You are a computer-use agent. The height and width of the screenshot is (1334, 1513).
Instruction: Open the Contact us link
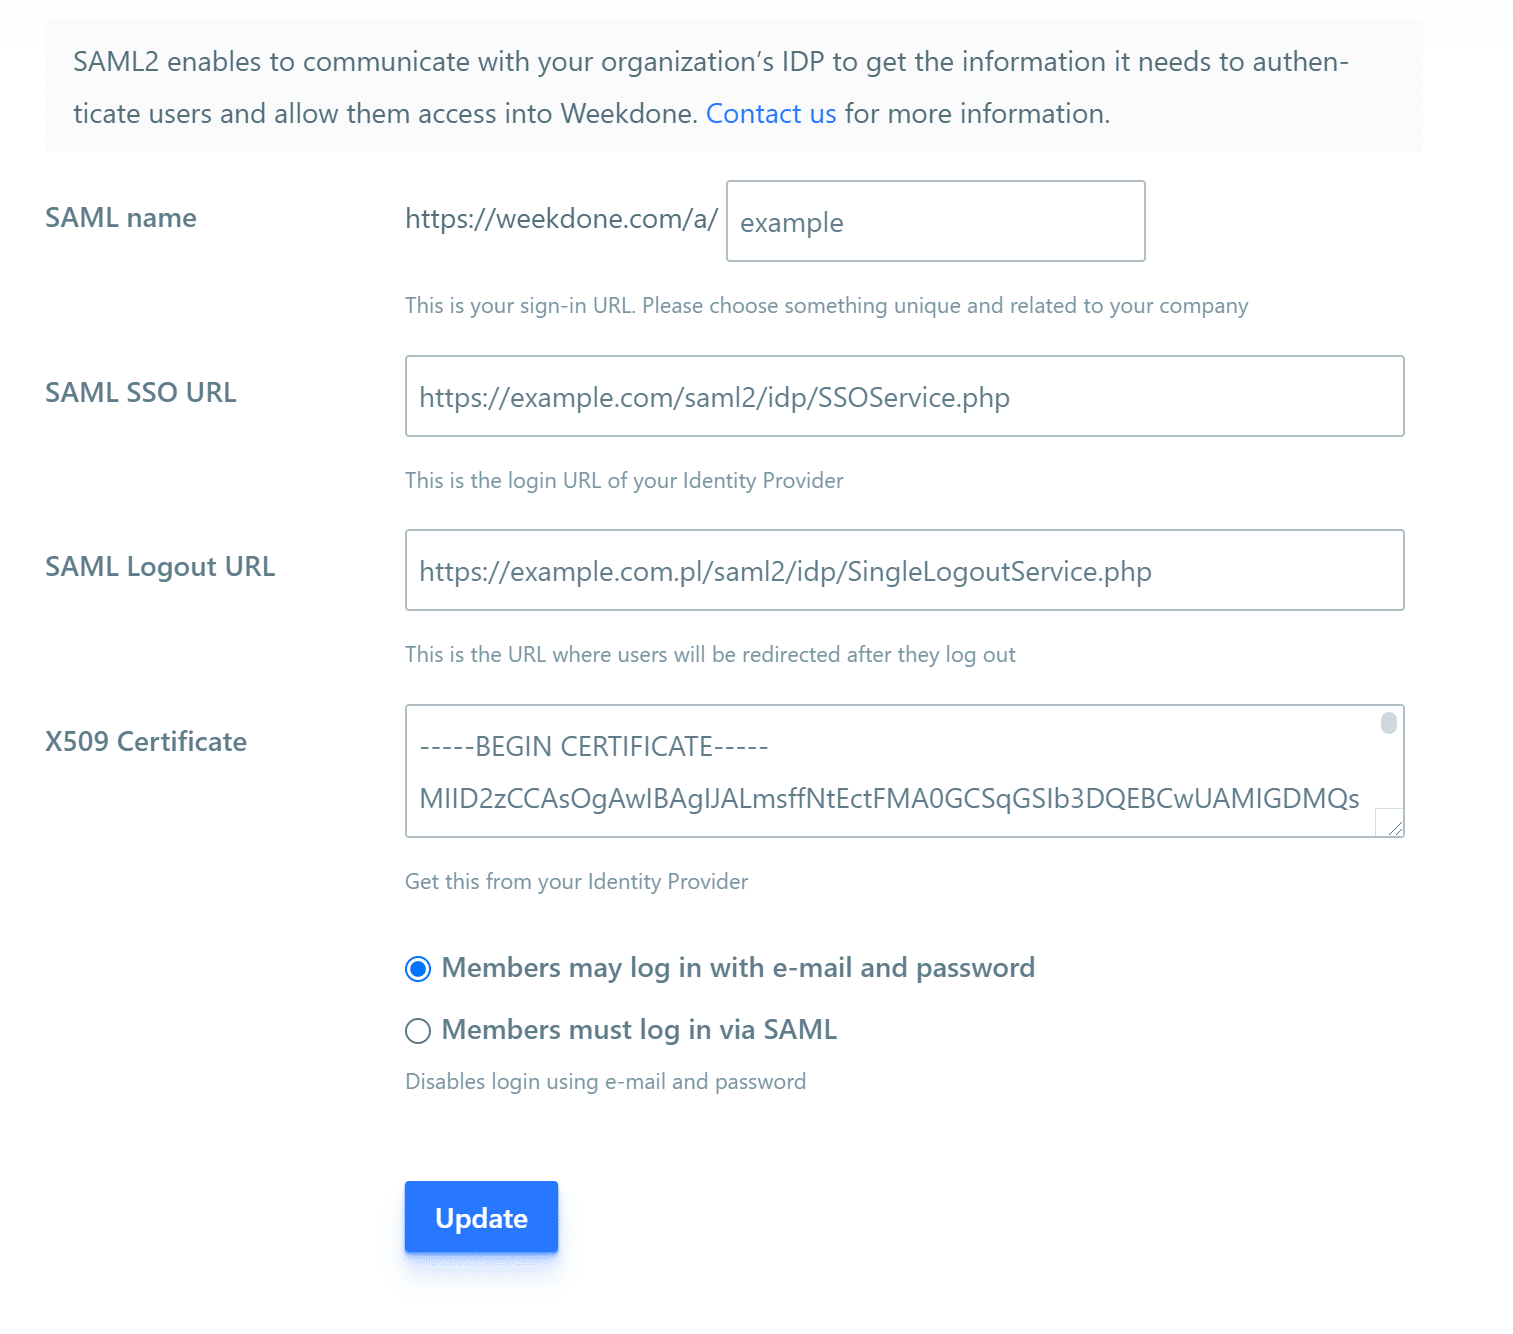[x=770, y=114]
